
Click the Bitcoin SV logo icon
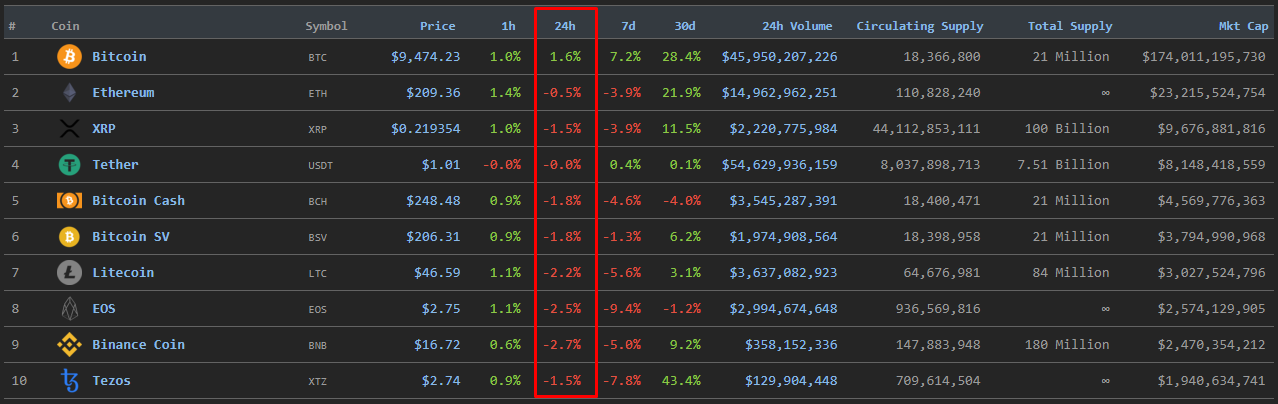[x=69, y=237]
